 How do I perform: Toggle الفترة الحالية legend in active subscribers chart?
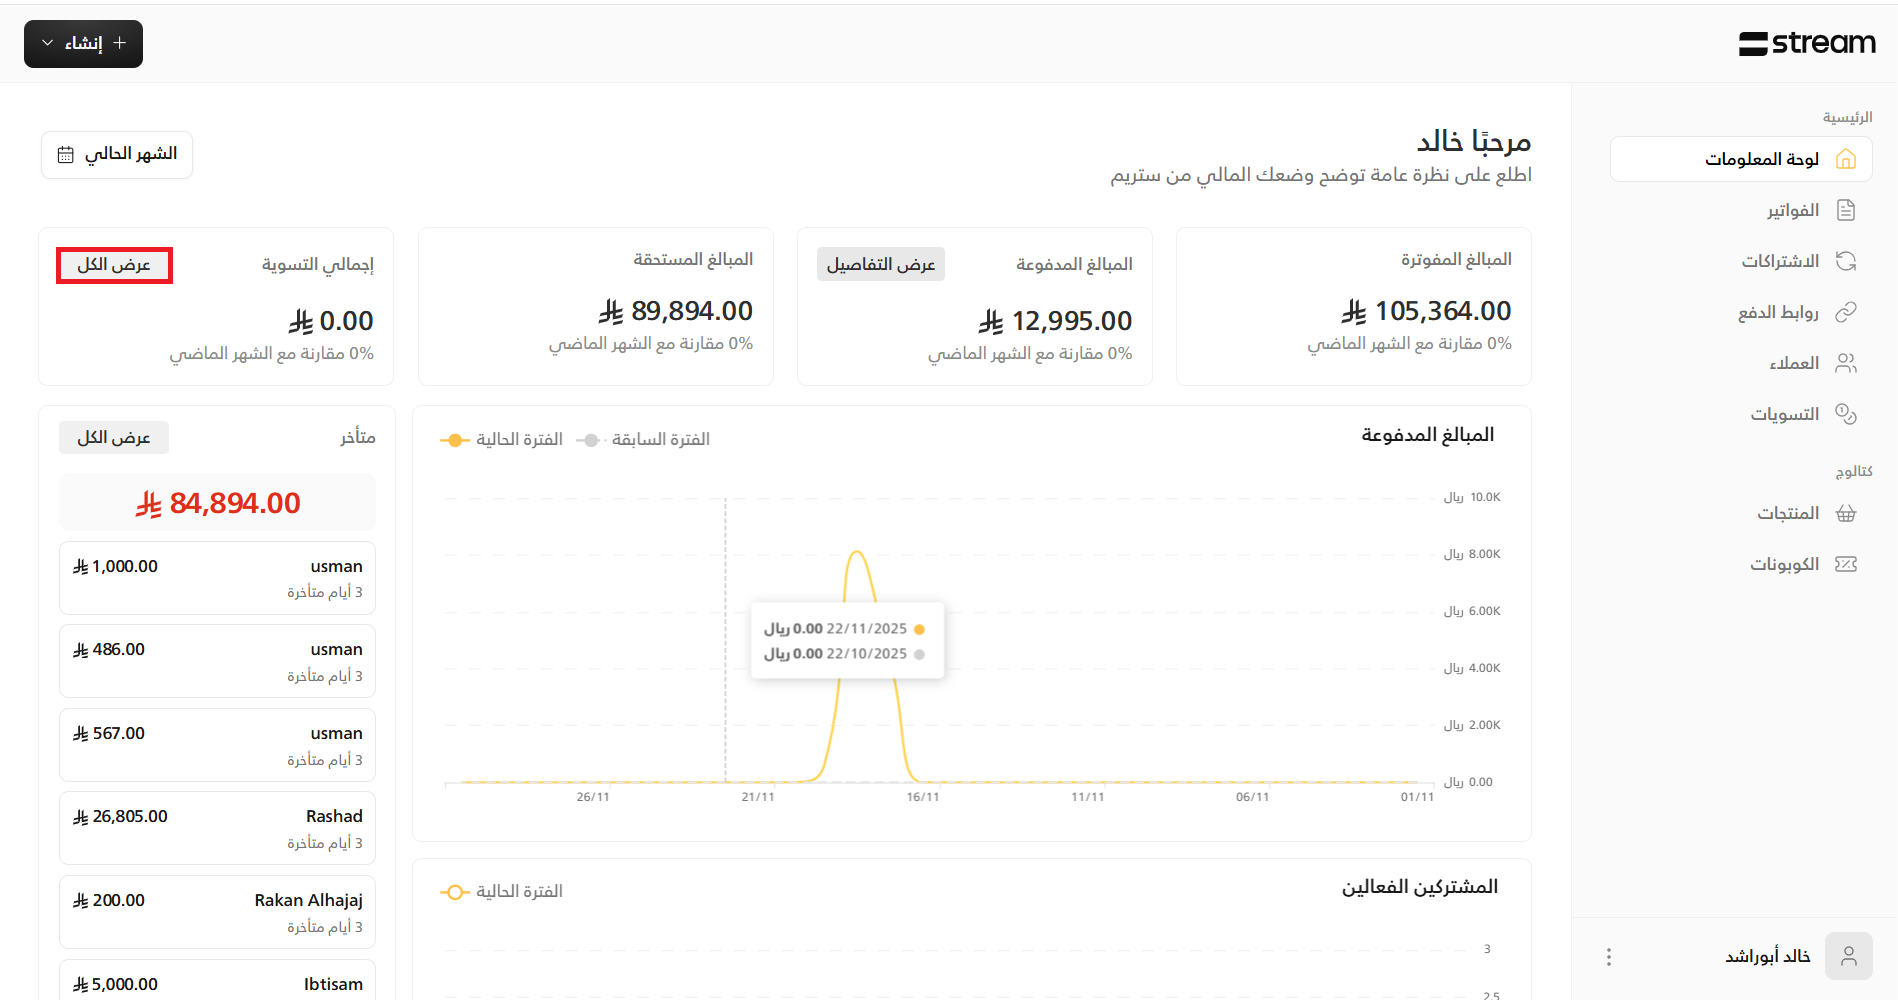click(x=502, y=892)
